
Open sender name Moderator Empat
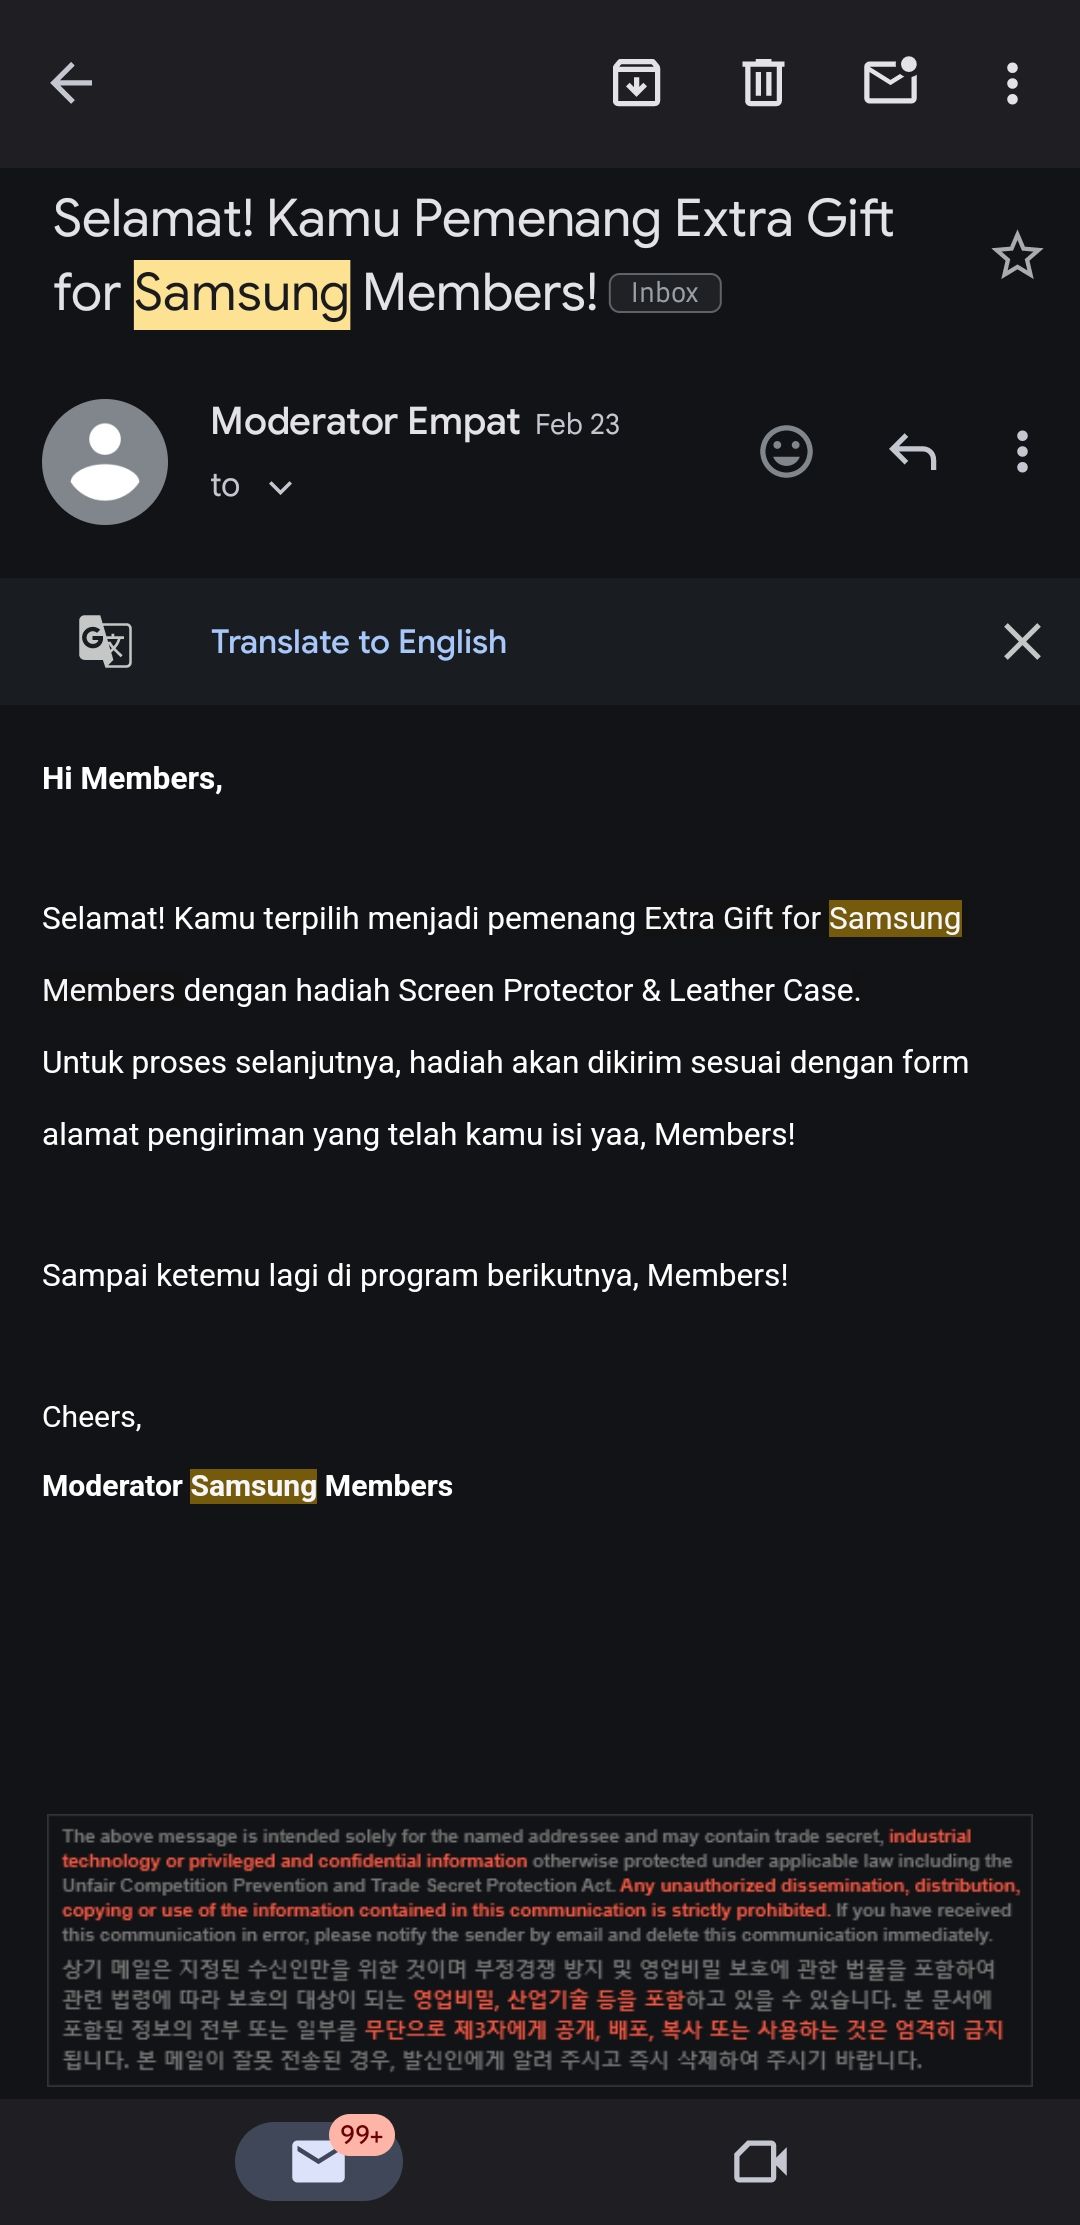click(x=366, y=422)
